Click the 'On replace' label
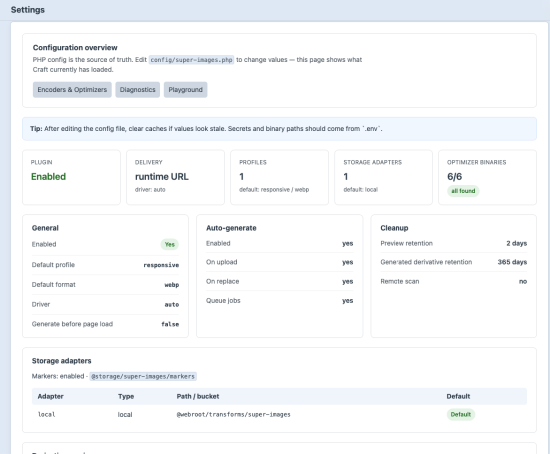Image resolution: width=550 pixels, height=454 pixels. 222,281
